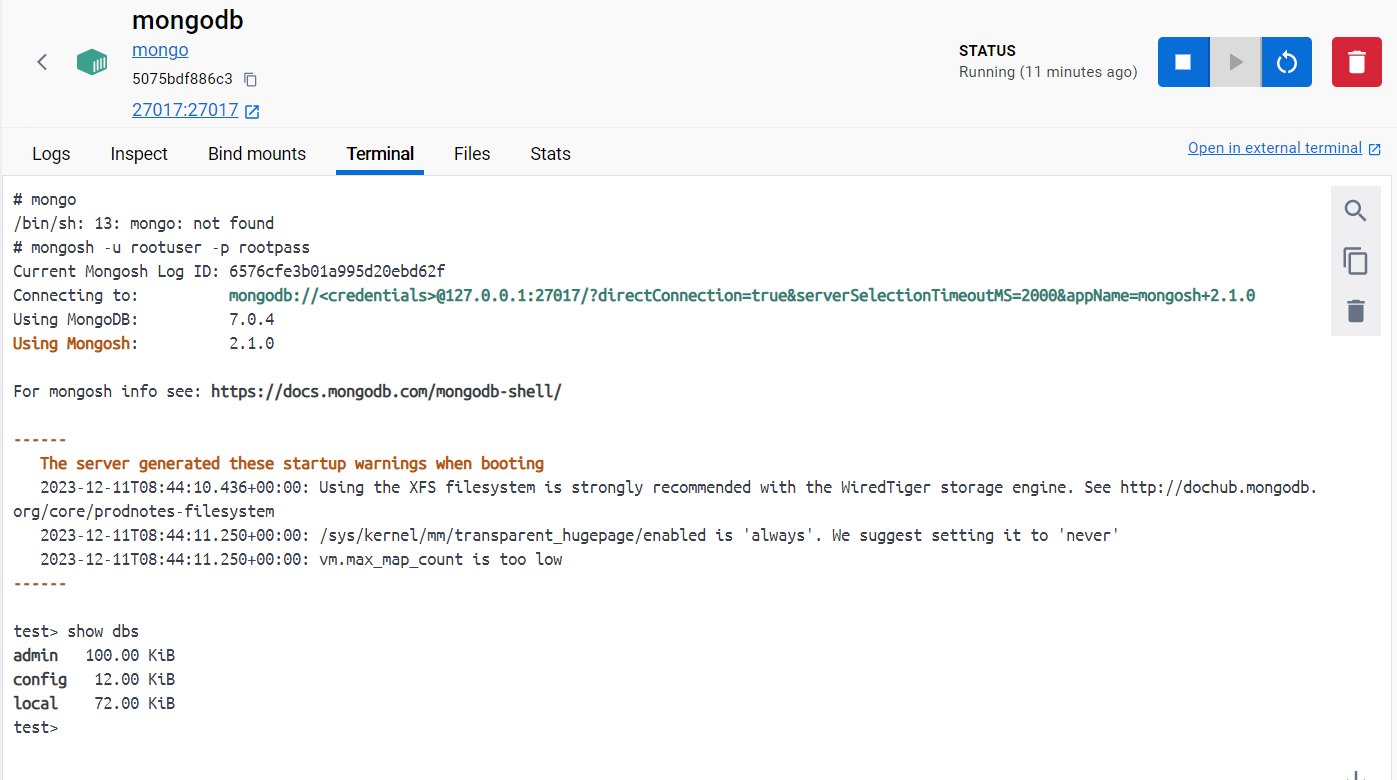Click the config database row
Screen dimensions: 1397x780
tap(94, 679)
